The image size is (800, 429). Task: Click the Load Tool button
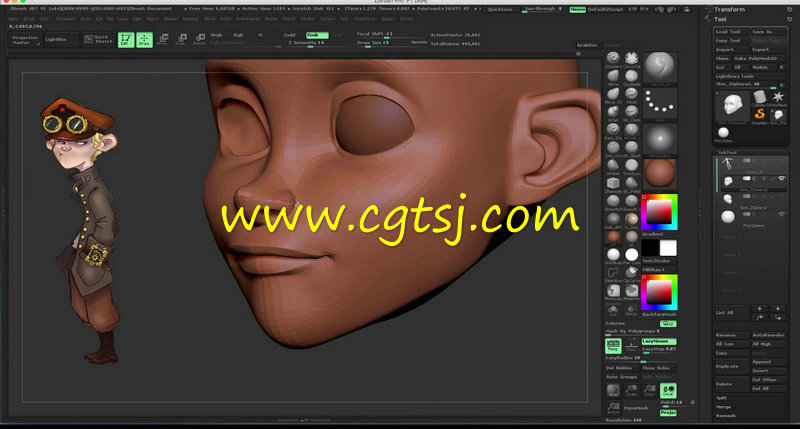(731, 32)
